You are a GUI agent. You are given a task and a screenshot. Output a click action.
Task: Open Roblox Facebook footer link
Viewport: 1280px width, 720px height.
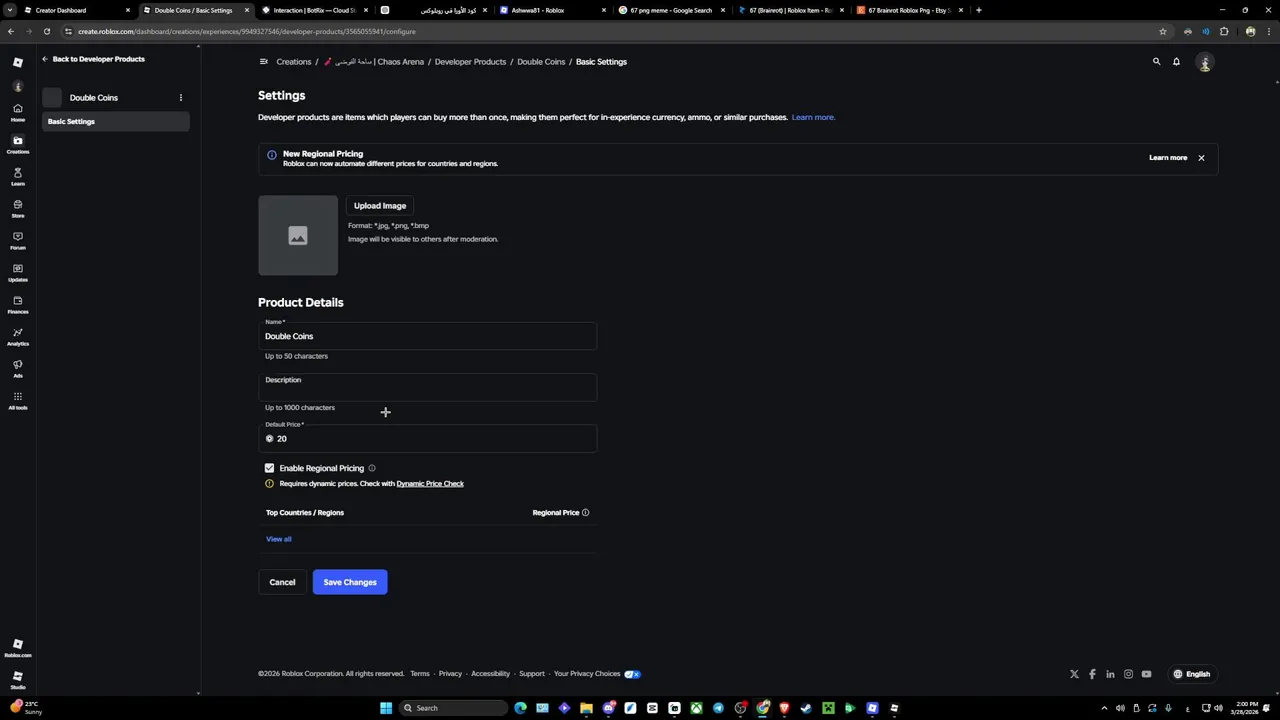tap(1092, 674)
